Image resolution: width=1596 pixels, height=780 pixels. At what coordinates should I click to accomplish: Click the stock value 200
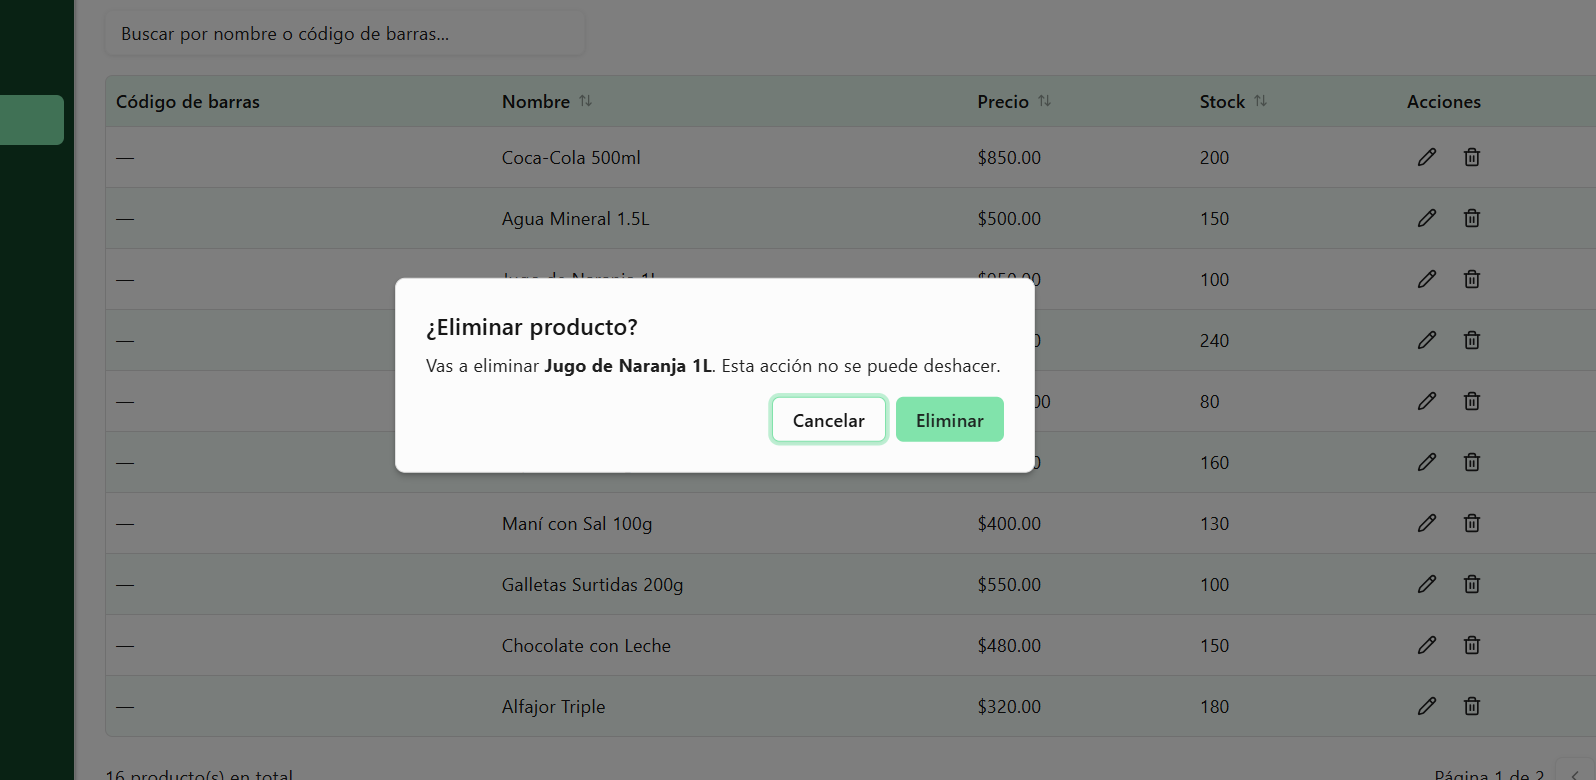coord(1215,158)
